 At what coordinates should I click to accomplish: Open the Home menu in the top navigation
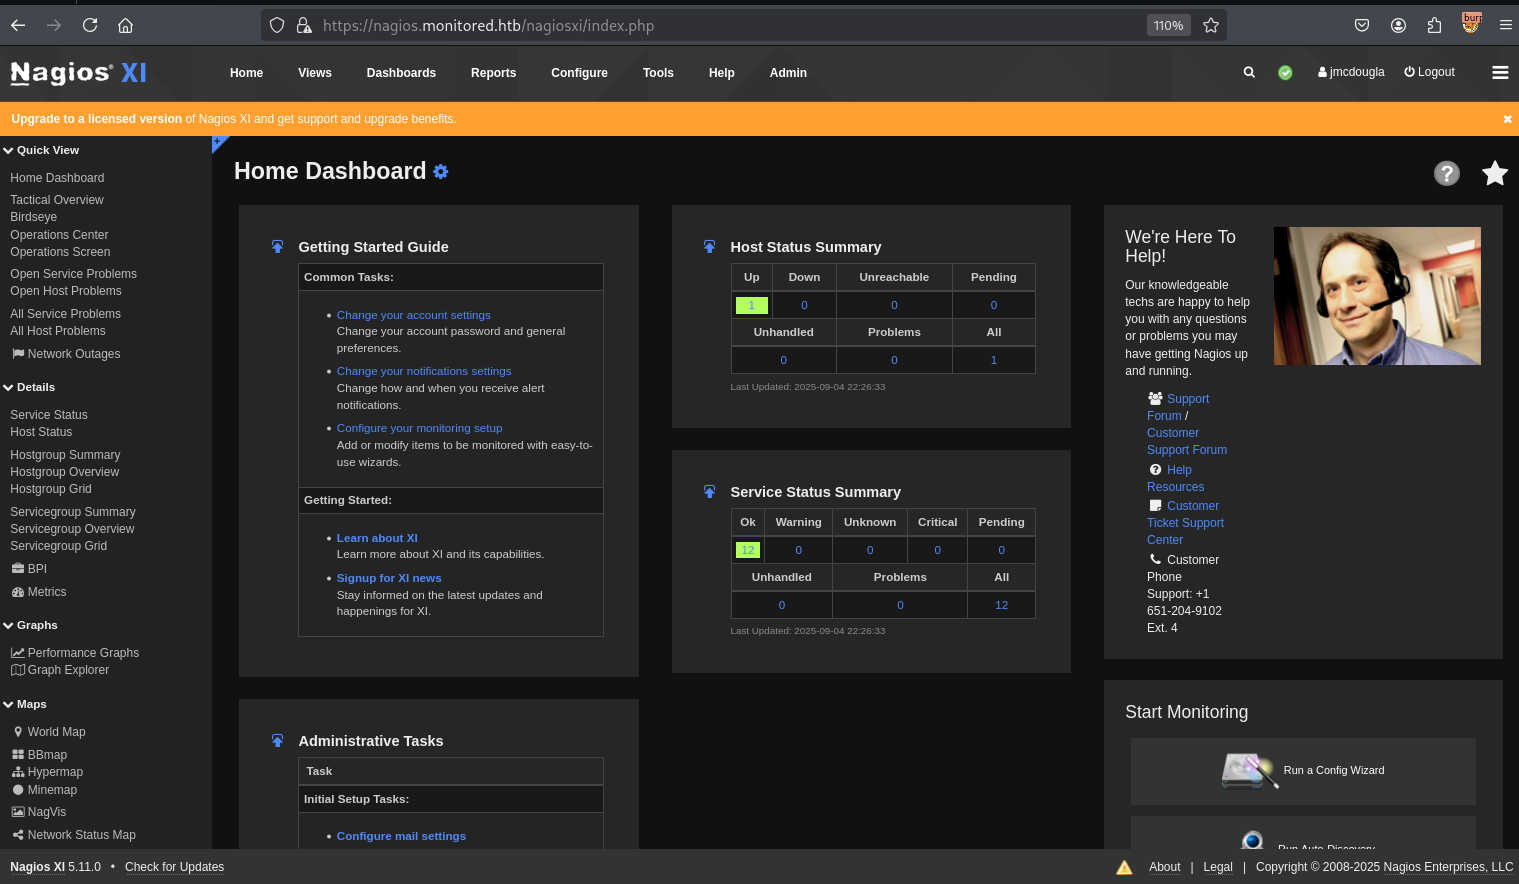pyautogui.click(x=246, y=73)
